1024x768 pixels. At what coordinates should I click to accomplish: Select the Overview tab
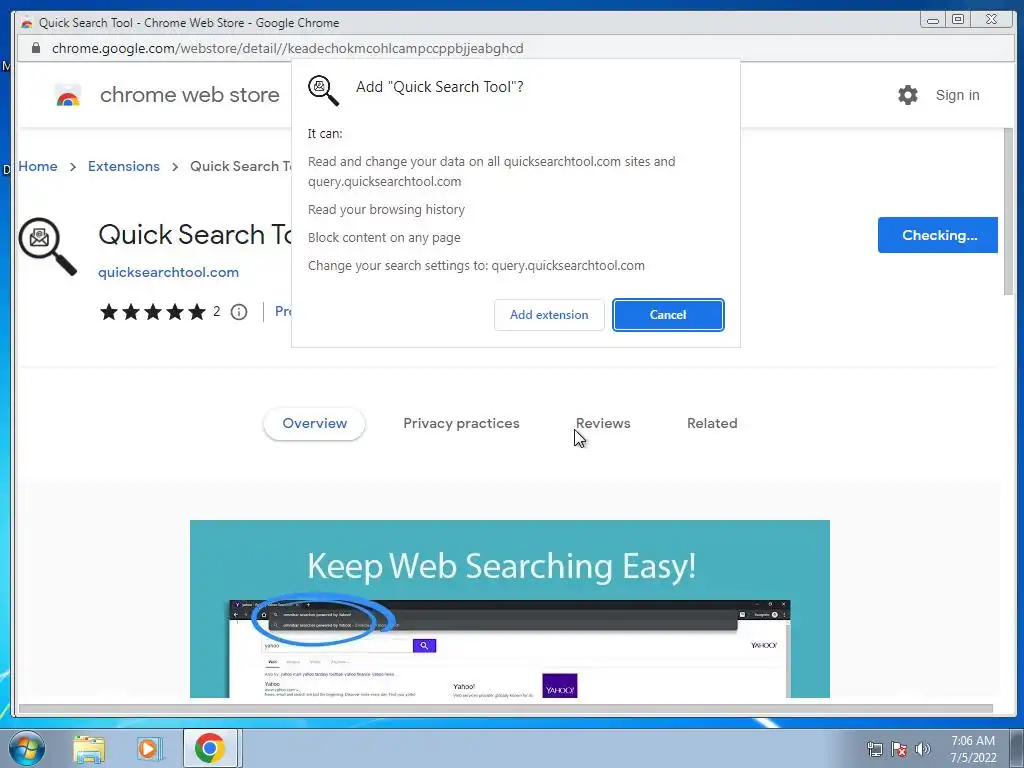pyautogui.click(x=315, y=424)
